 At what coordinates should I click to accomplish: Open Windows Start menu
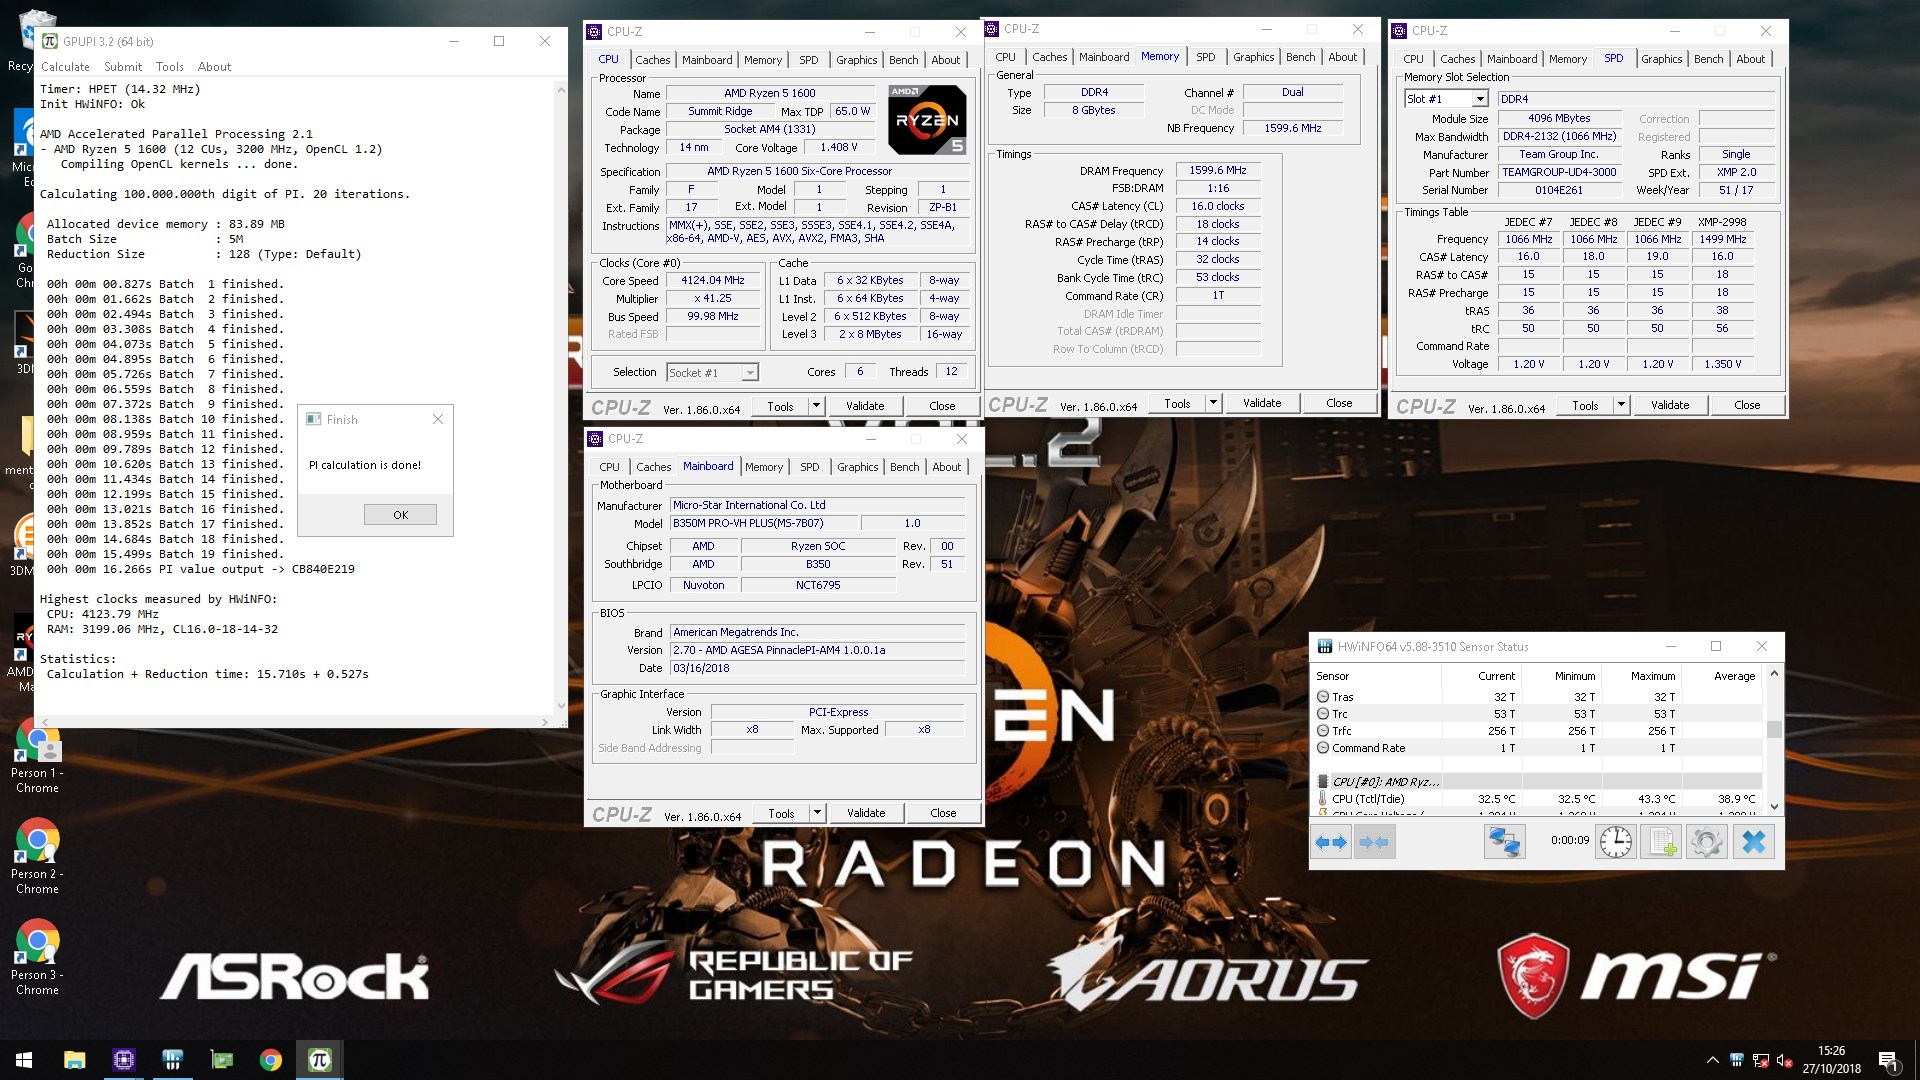tap(24, 1060)
